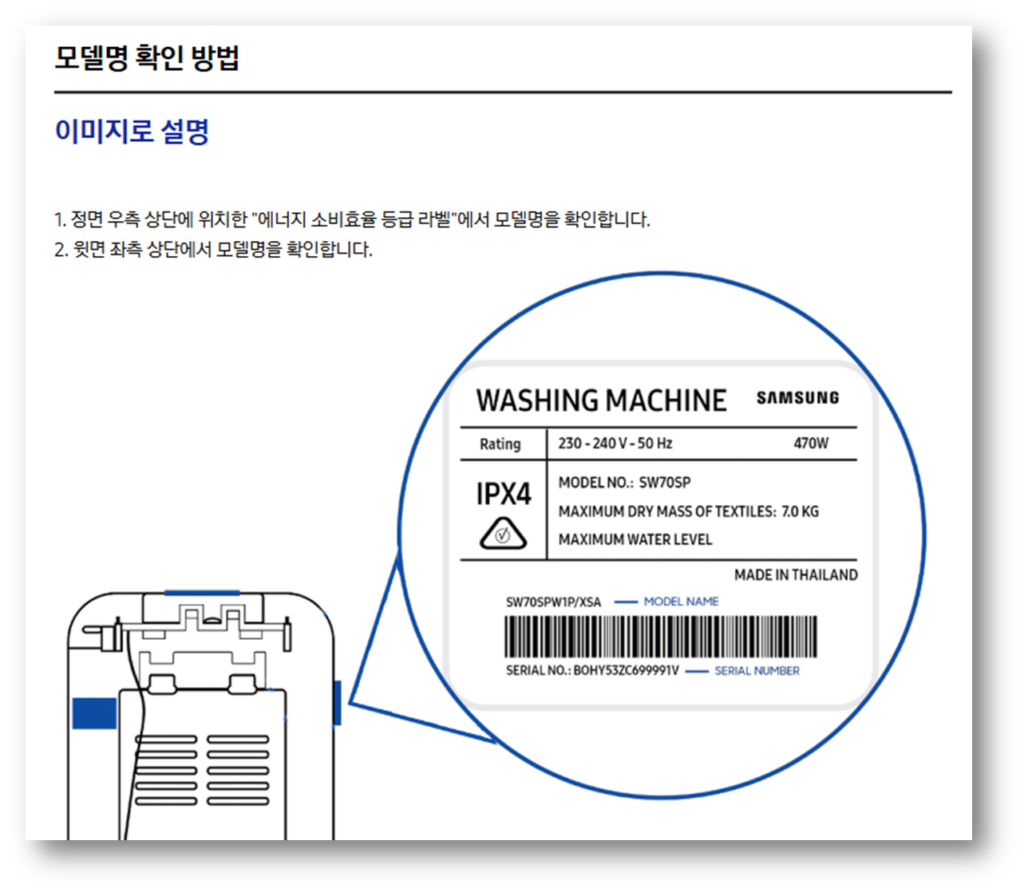The image size is (1024, 892).
Task: Click the heading '모델명 확인 방법'
Action: pos(147,58)
